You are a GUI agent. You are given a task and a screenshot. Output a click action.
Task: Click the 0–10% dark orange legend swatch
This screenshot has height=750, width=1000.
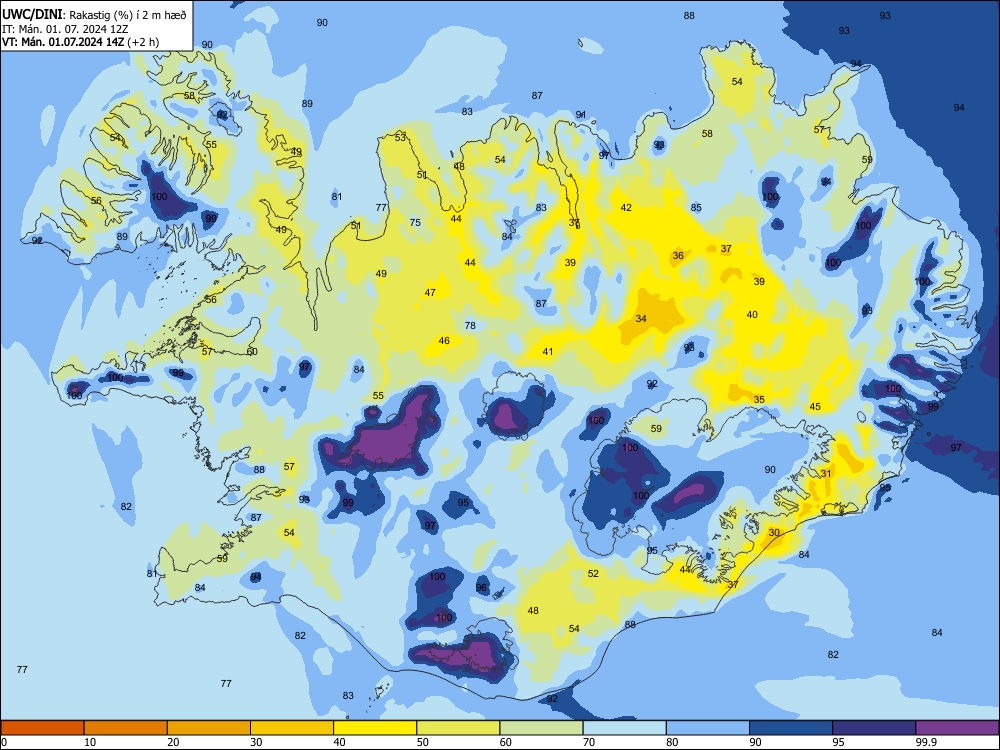tap(42, 728)
